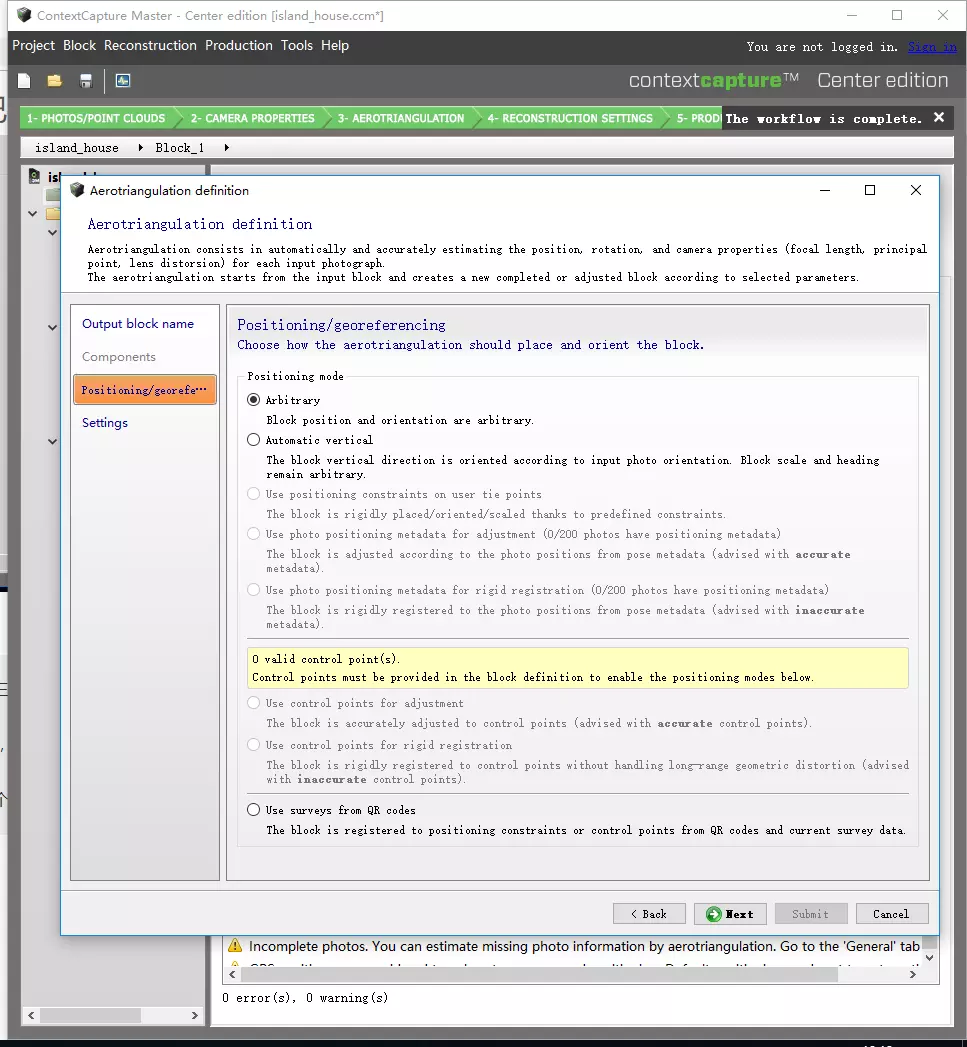This screenshot has height=1047, width=967.
Task: Go to Settings step in sidebar
Action: point(104,423)
